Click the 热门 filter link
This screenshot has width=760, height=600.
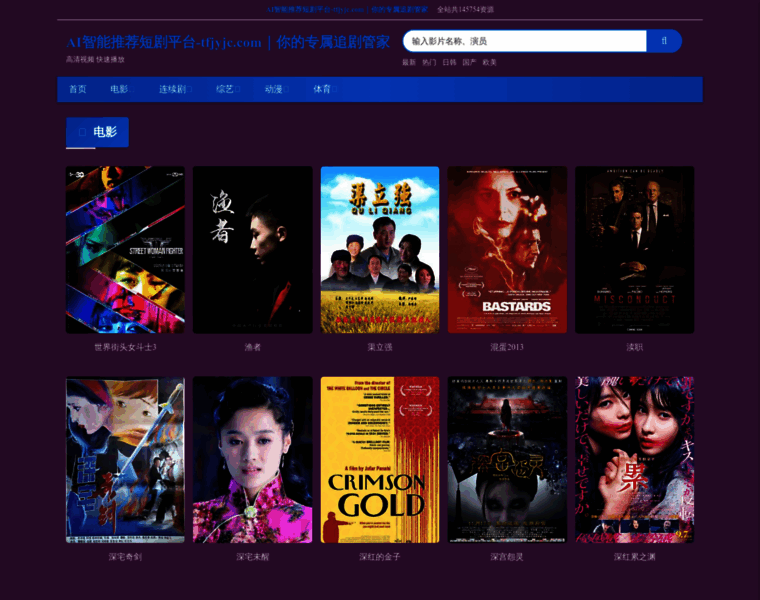click(x=429, y=63)
